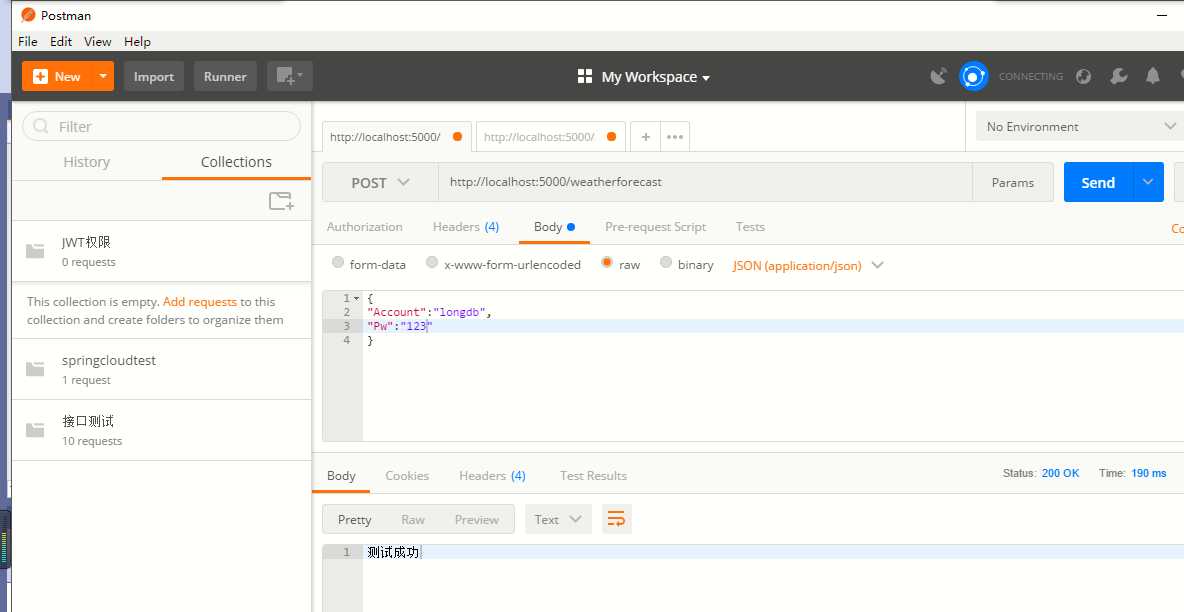Open the tab options ellipsis menu
This screenshot has width=1184, height=612.
point(675,137)
